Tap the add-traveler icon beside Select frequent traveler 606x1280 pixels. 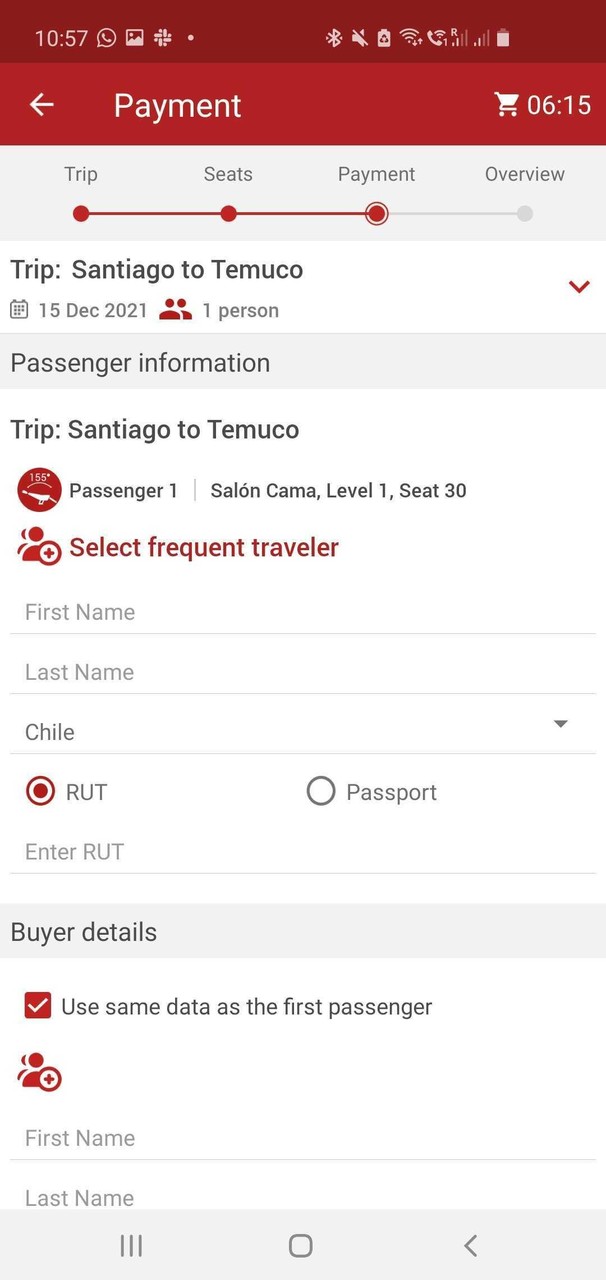(x=40, y=547)
